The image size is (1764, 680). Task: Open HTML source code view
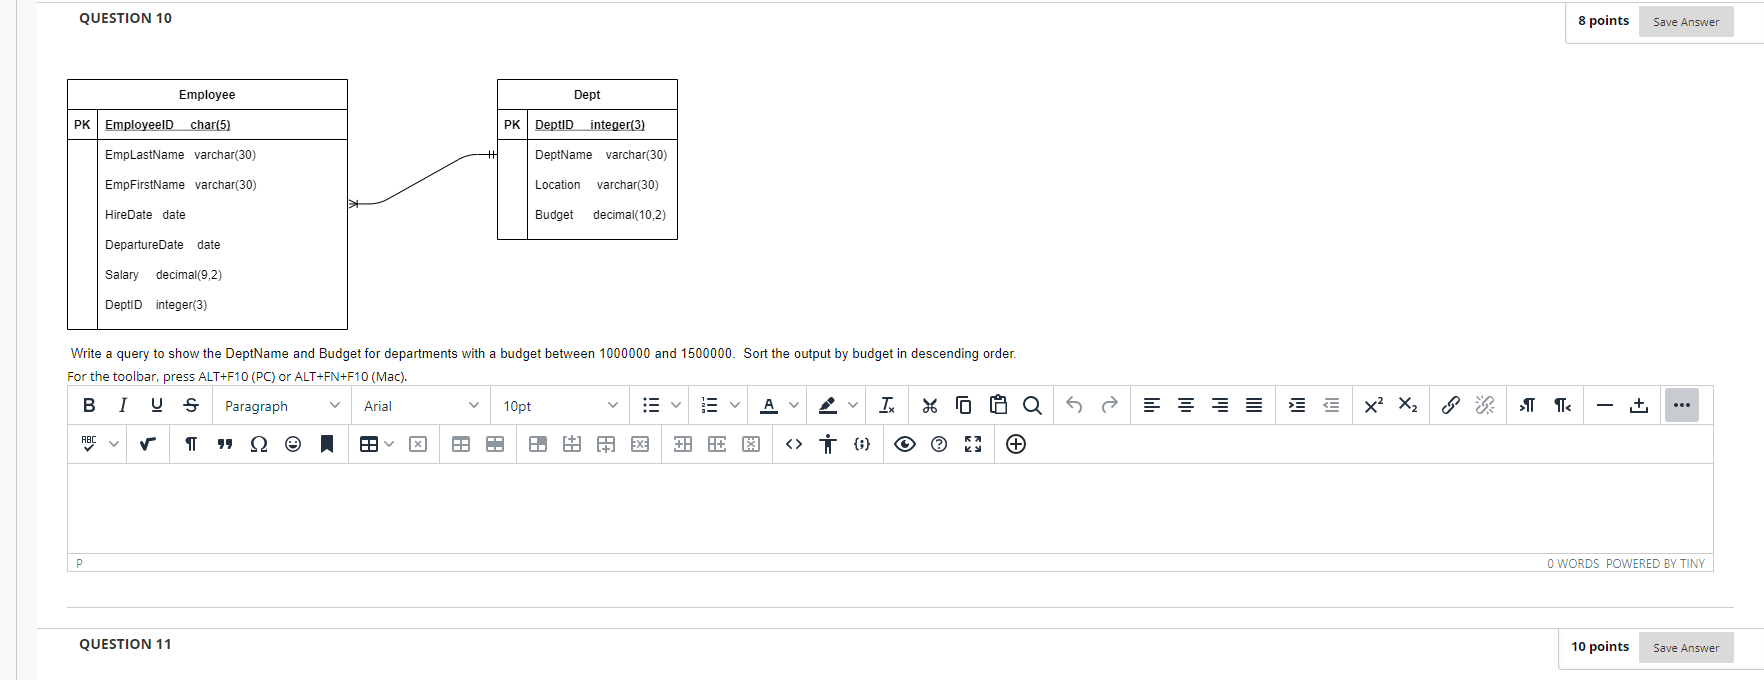[794, 444]
